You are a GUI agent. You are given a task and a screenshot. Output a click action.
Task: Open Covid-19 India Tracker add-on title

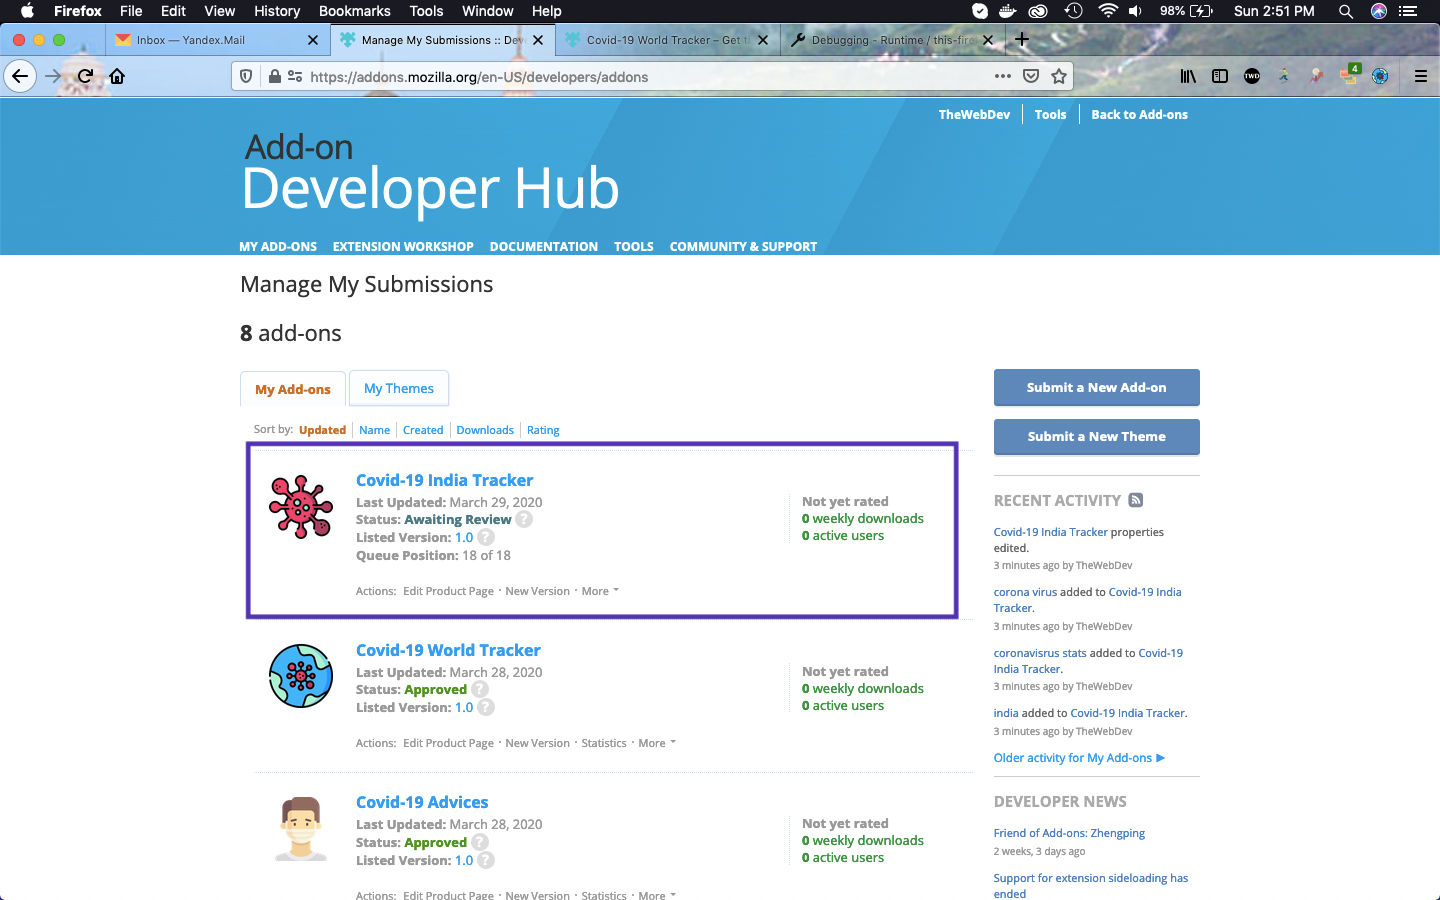pyautogui.click(x=445, y=480)
